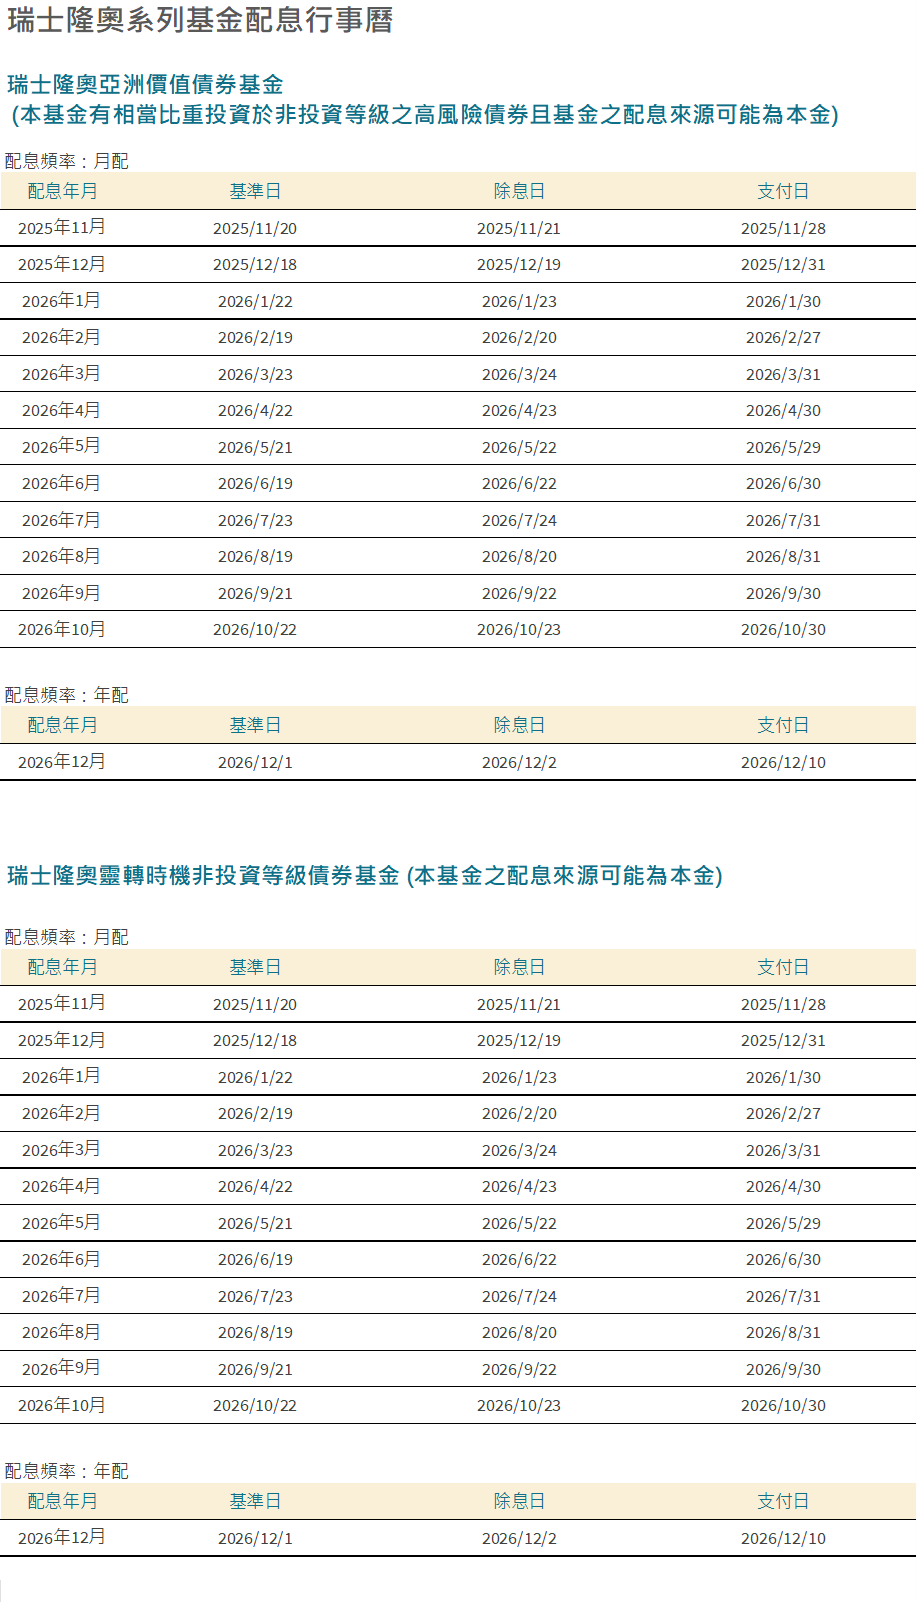
Task: Click 2025/11/28 payment date in Asia fund table
Action: click(x=783, y=229)
